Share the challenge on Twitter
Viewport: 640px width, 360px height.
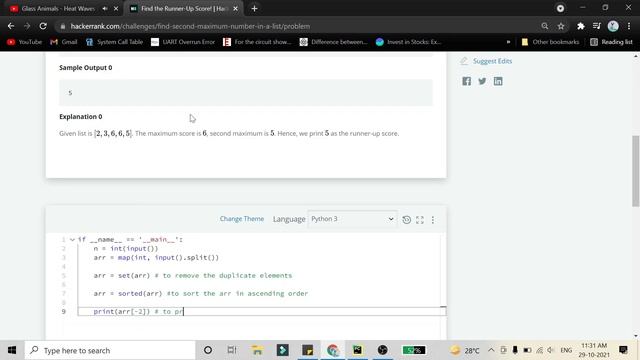(482, 81)
